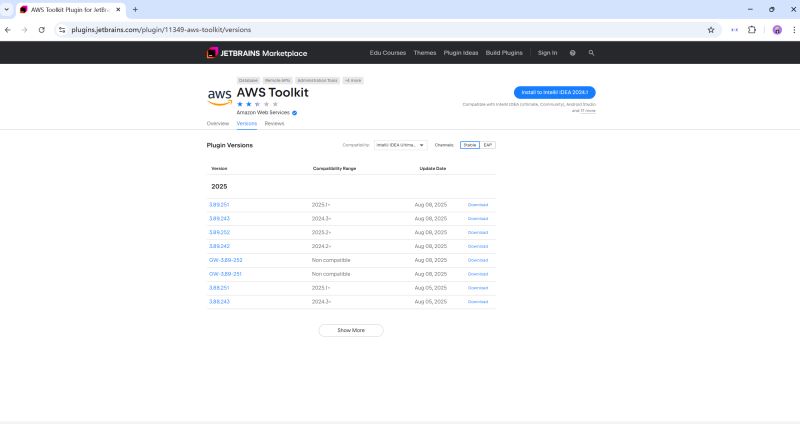This screenshot has height=424, width=800.
Task: Select the EAP channel toggle
Action: point(488,145)
